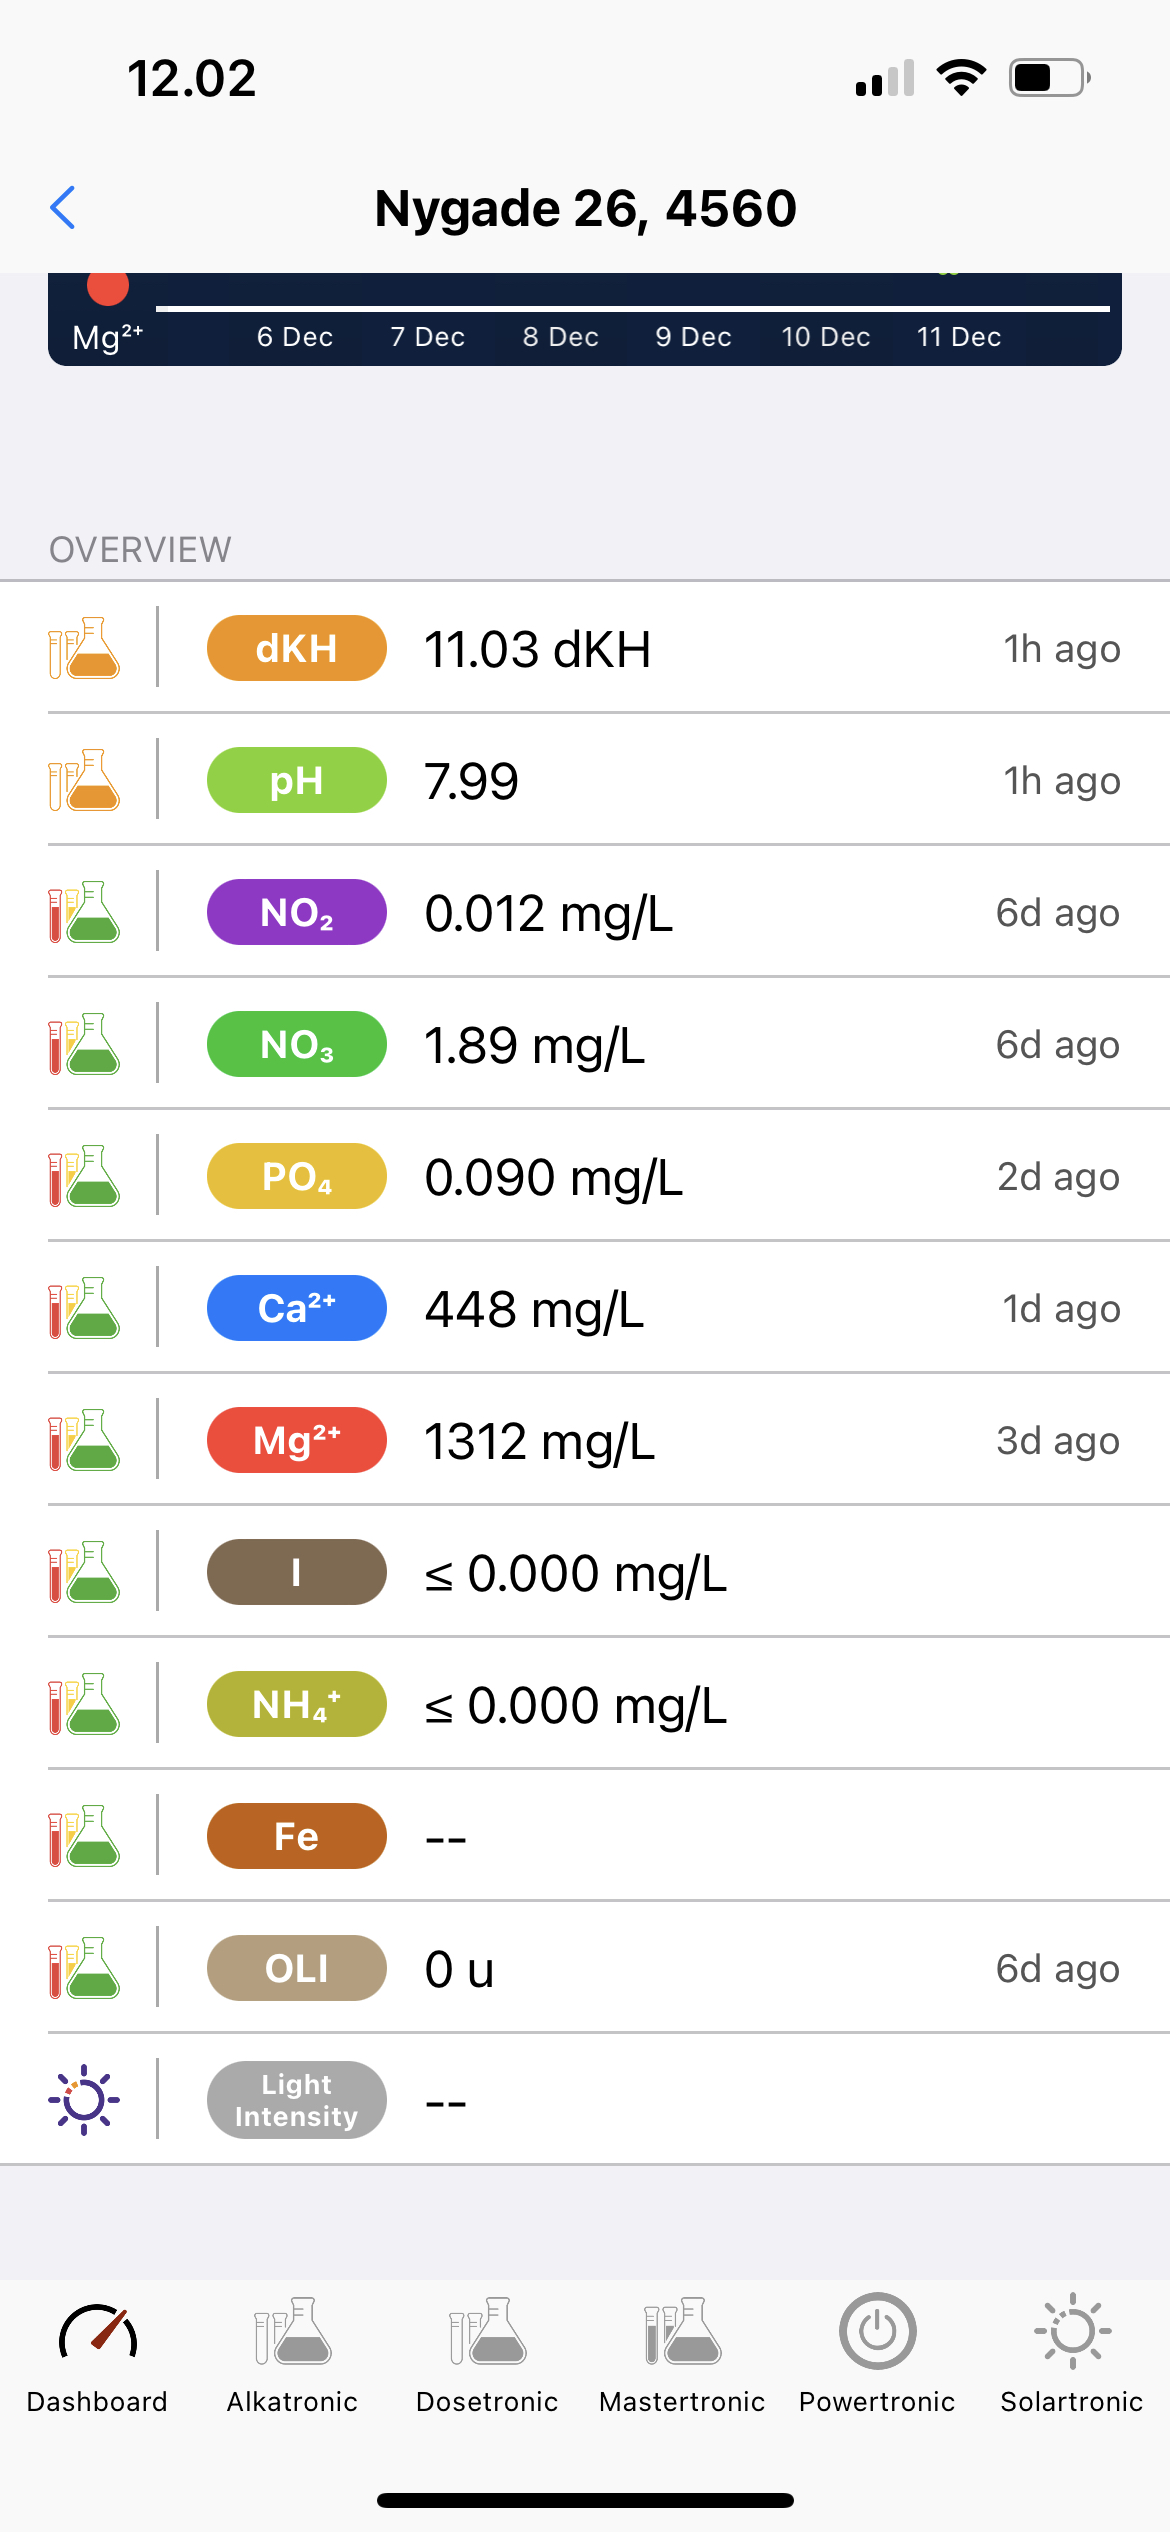Screen dimensions: 1170x2532
Task: Select the grey Light Intensity badge
Action: [297, 2100]
